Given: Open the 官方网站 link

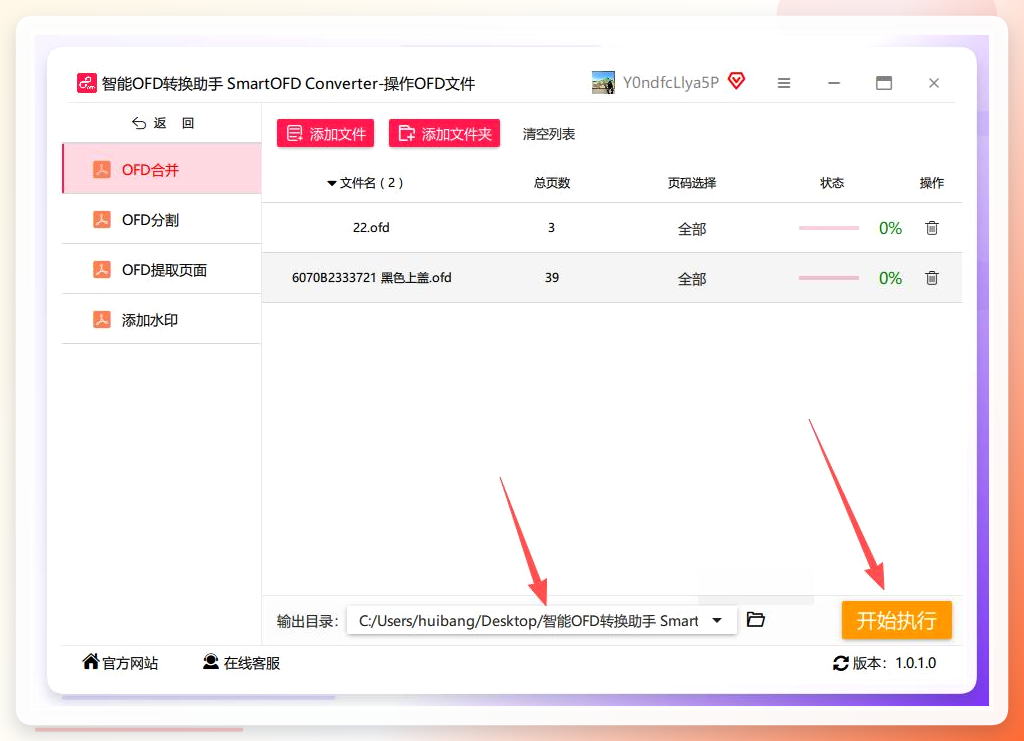Looking at the screenshot, I should [x=130, y=663].
